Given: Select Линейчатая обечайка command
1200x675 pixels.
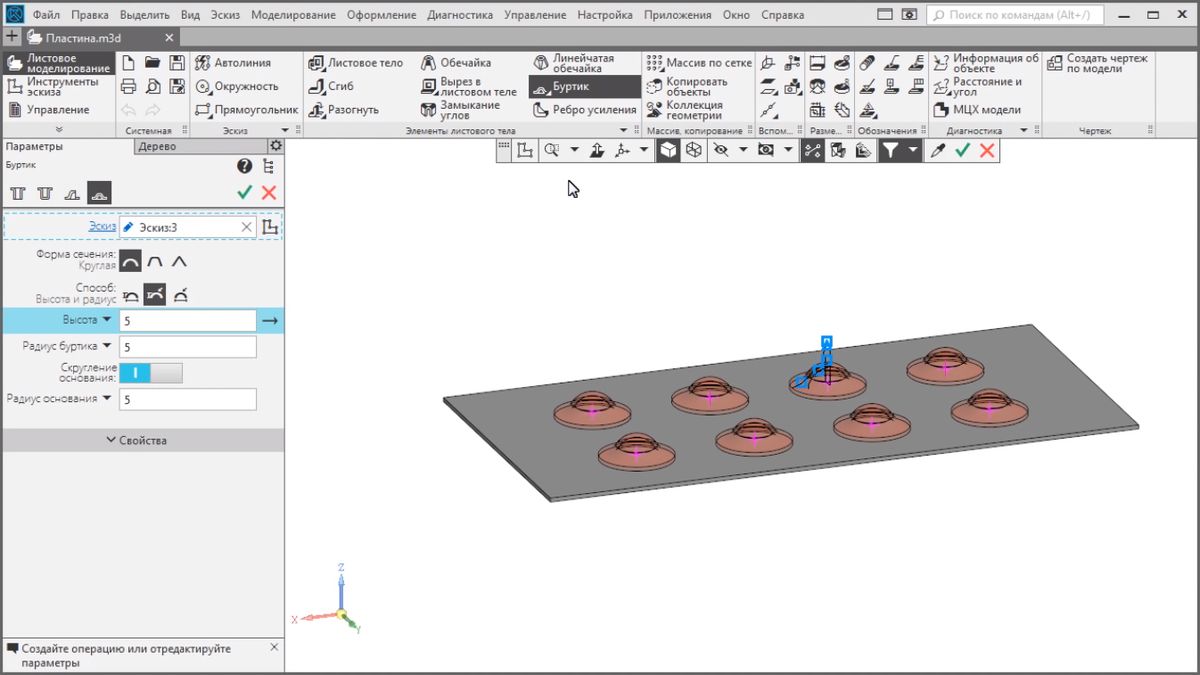Looking at the screenshot, I should [x=573, y=63].
